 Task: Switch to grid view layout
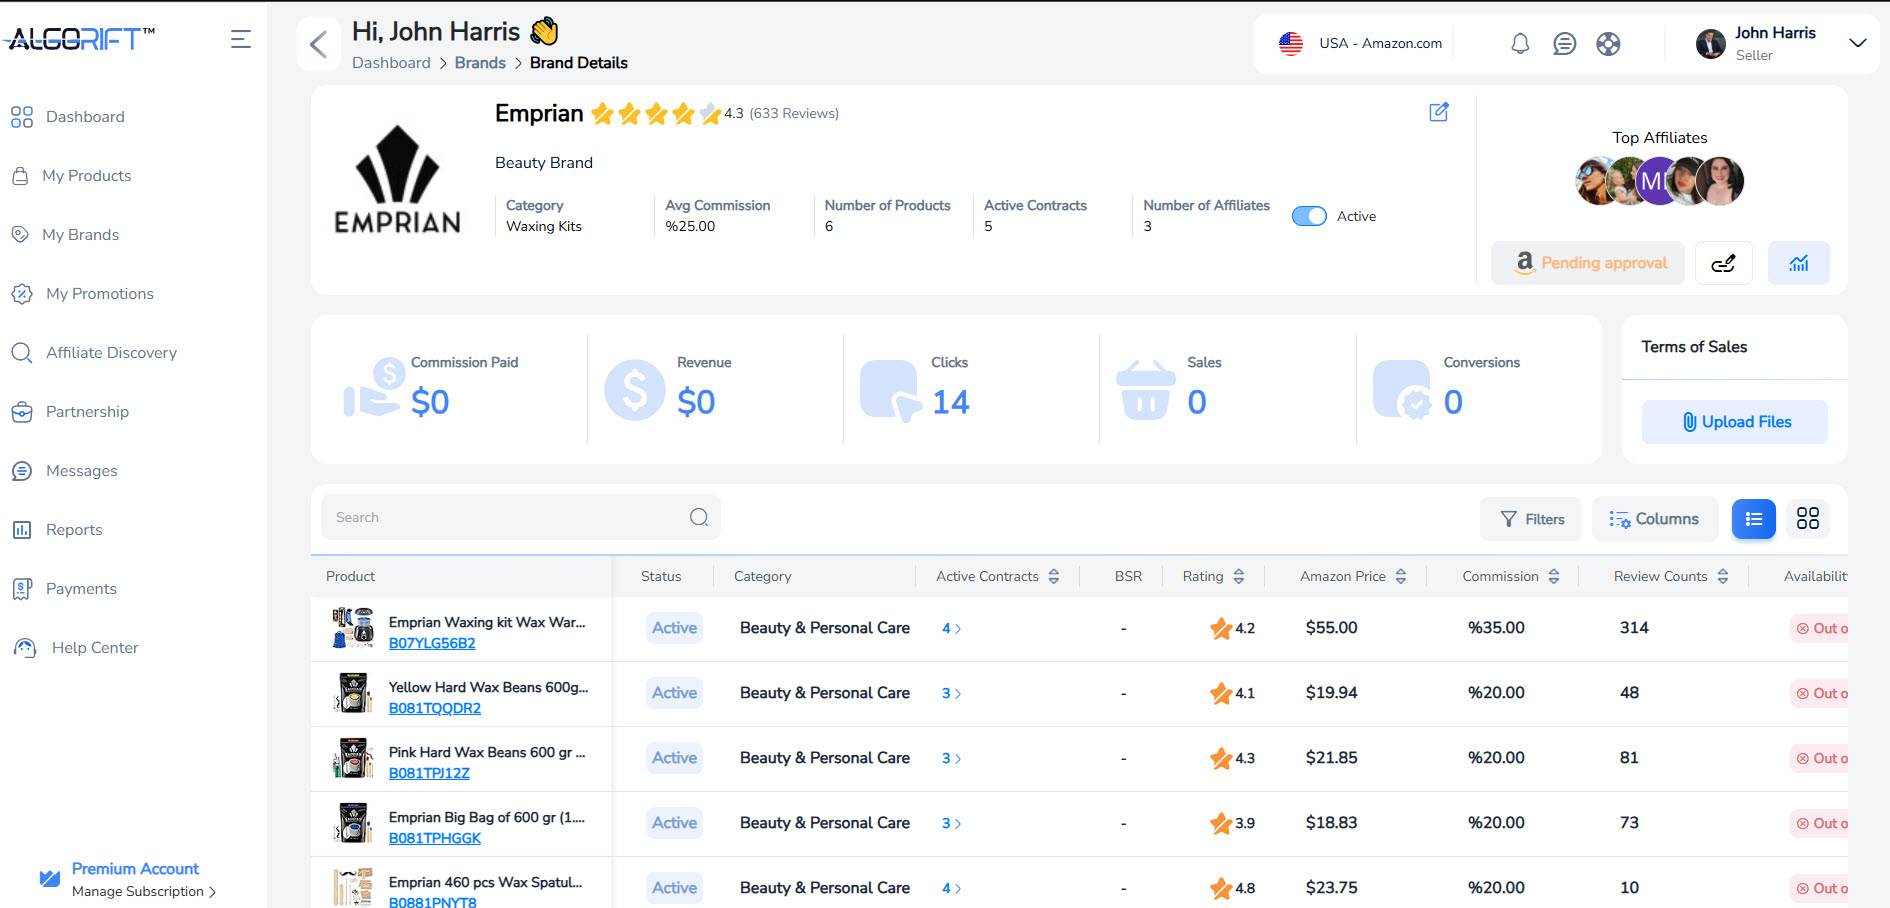1807,519
